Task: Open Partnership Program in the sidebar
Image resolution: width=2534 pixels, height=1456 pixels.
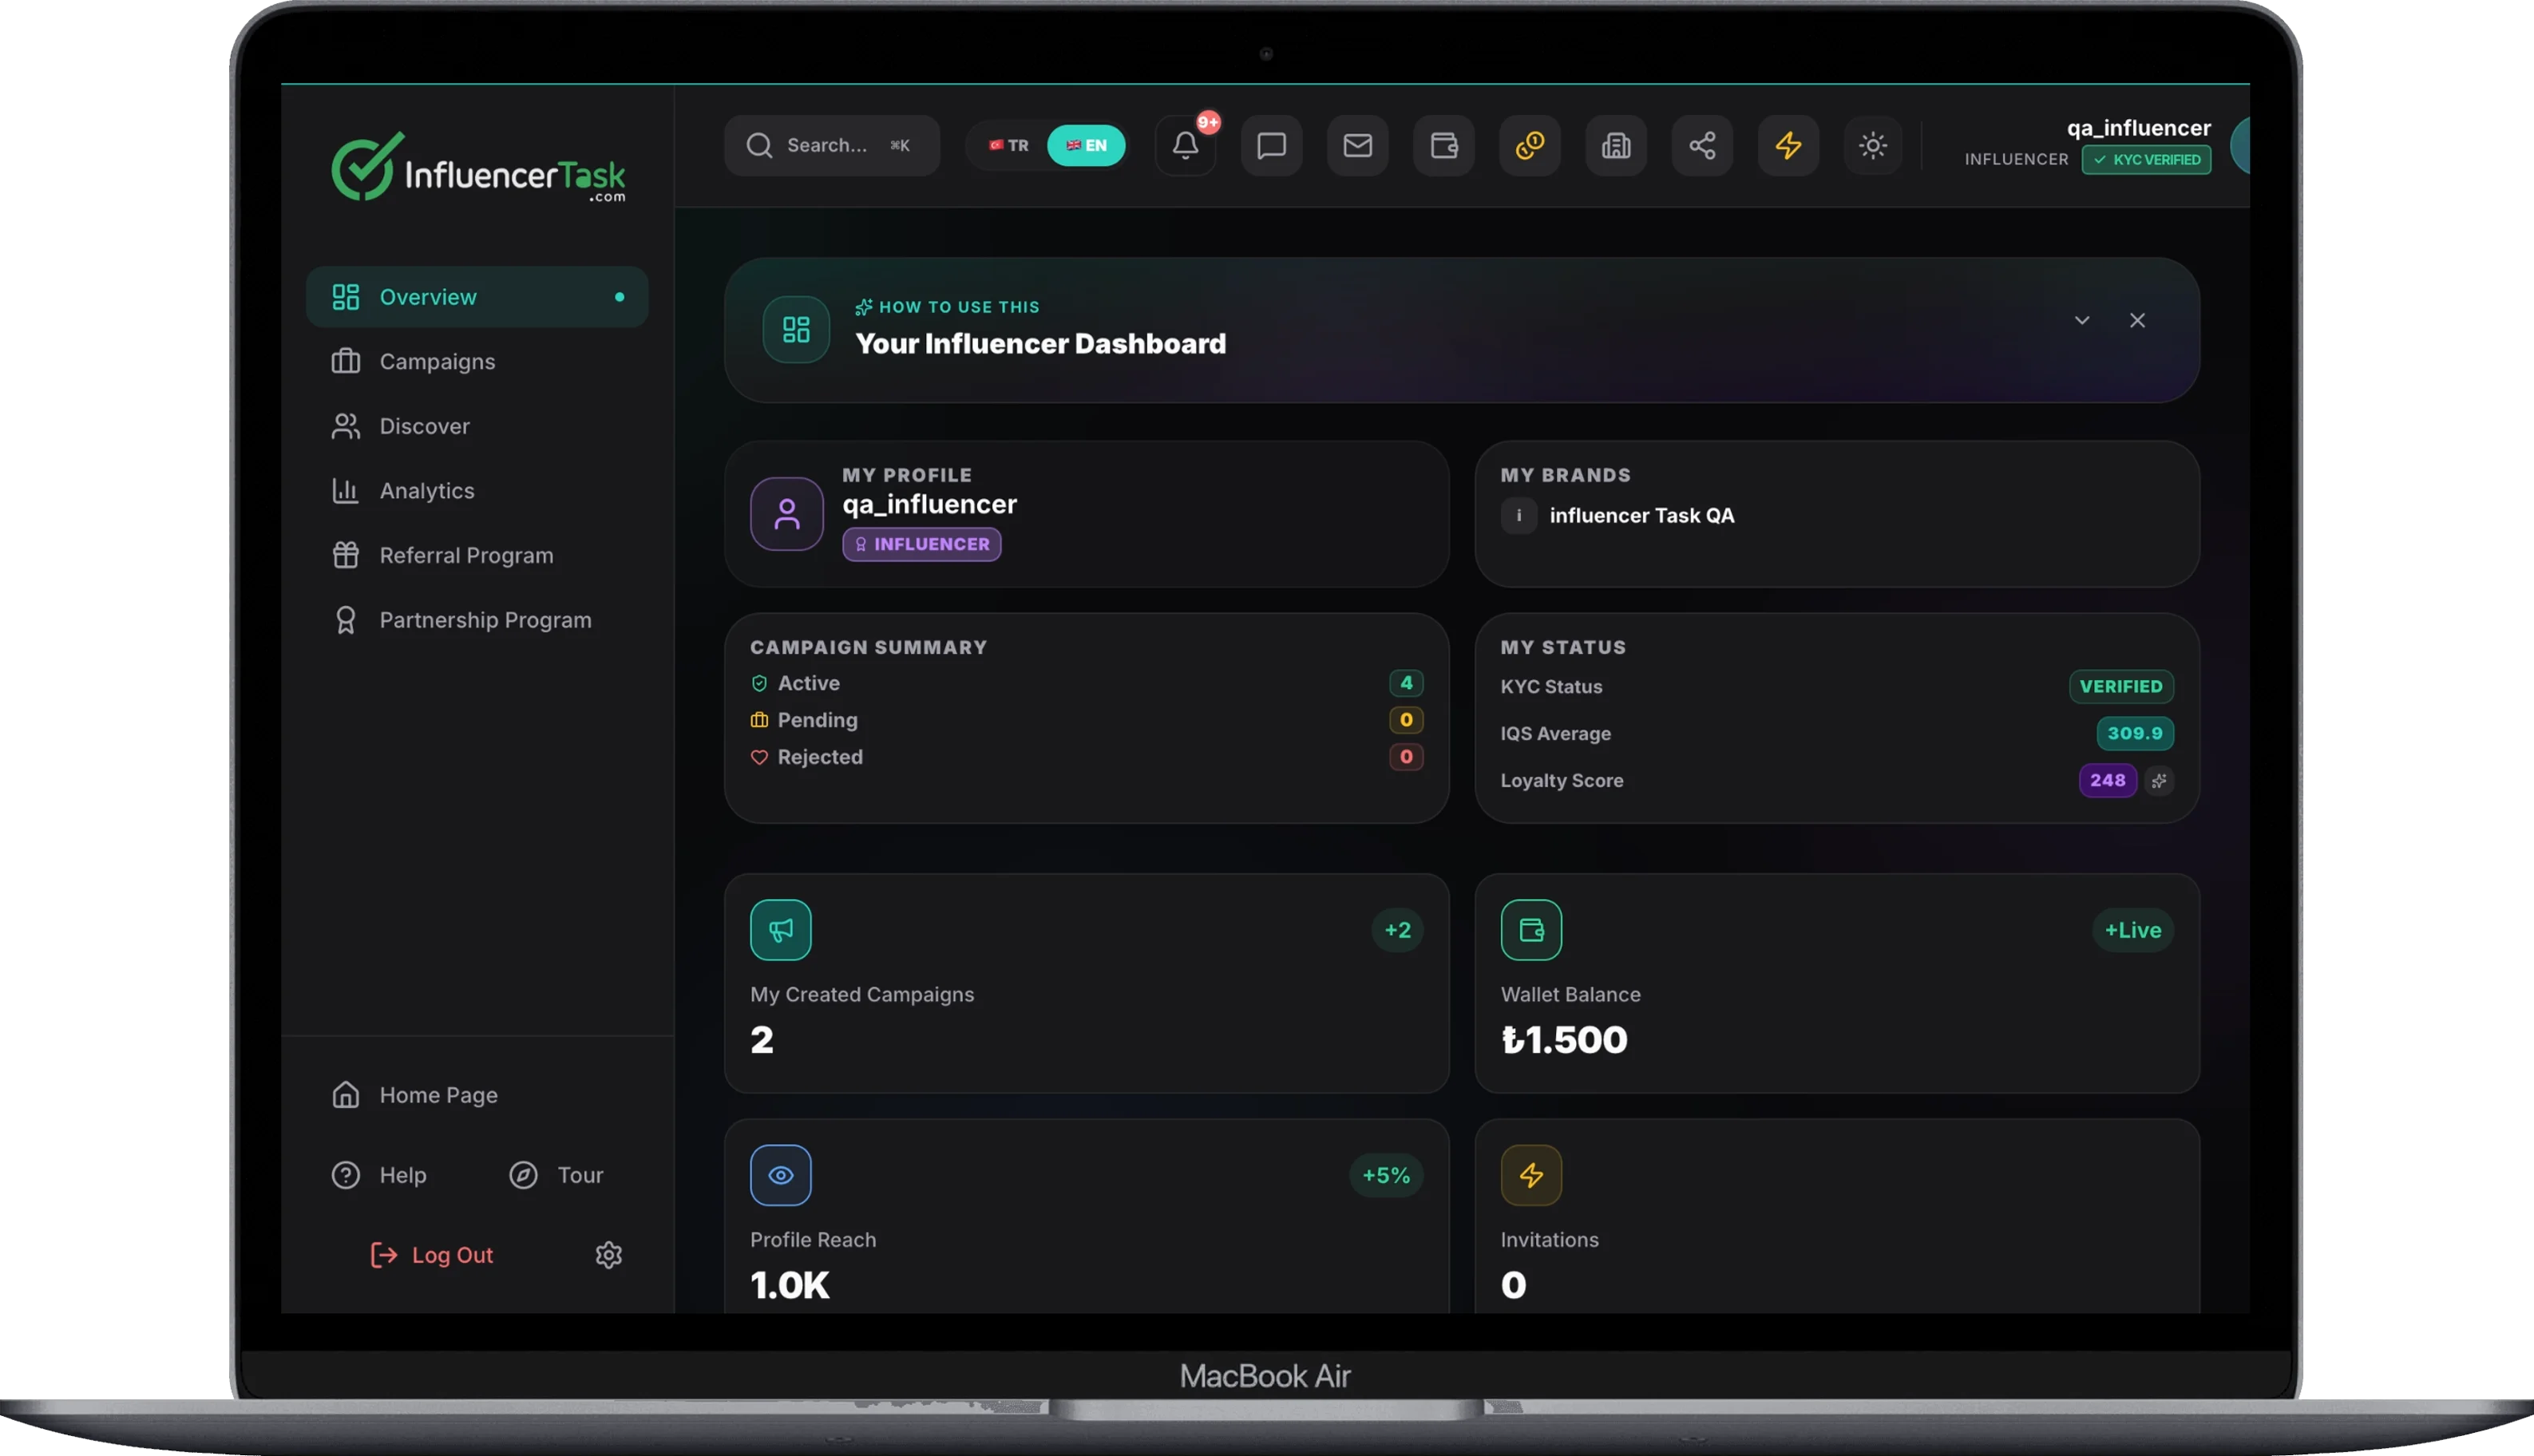Action: [x=477, y=620]
